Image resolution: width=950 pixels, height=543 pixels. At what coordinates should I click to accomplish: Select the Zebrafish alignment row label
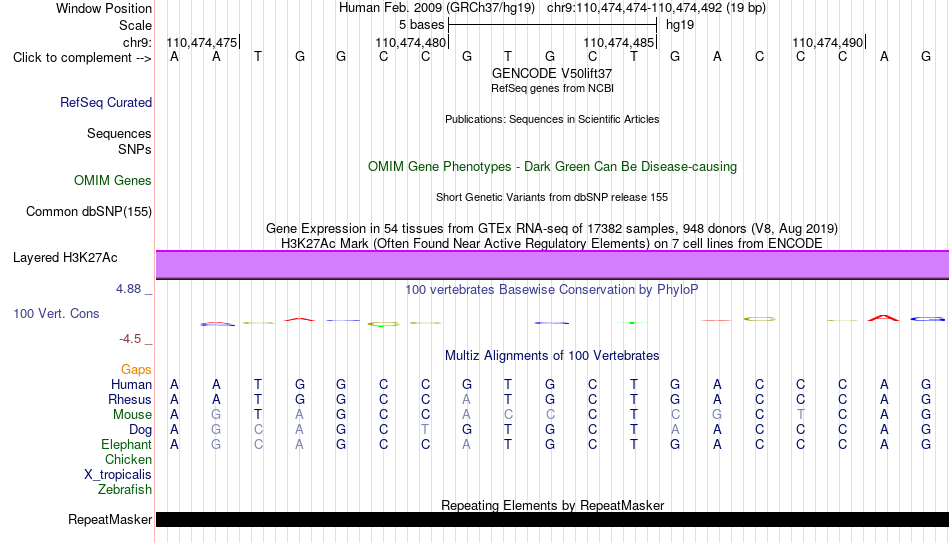click(125, 490)
